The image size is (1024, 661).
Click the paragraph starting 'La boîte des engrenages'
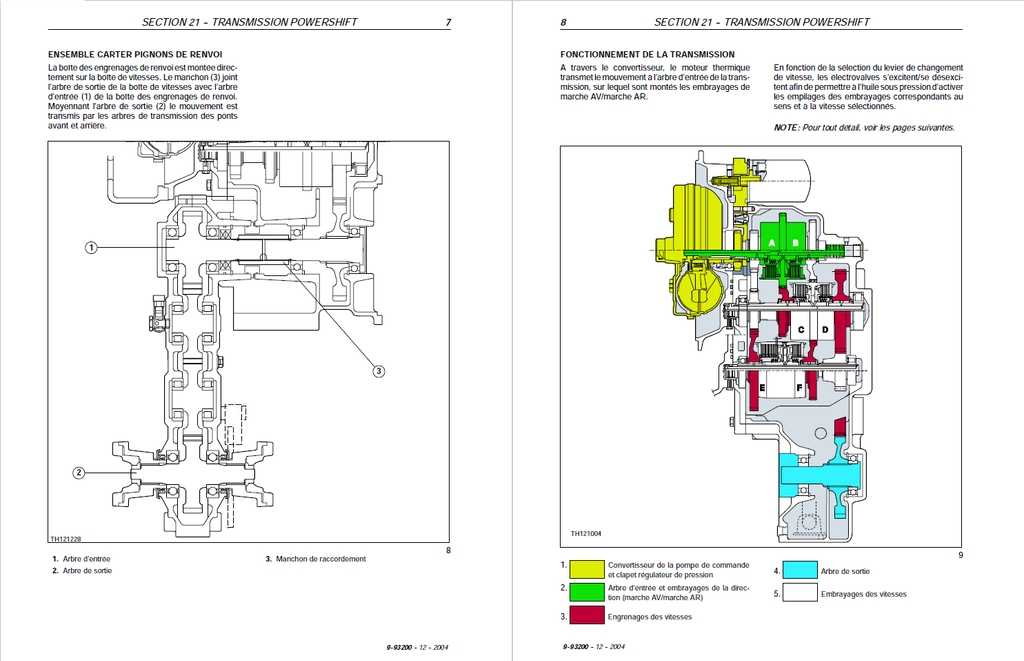click(x=142, y=97)
